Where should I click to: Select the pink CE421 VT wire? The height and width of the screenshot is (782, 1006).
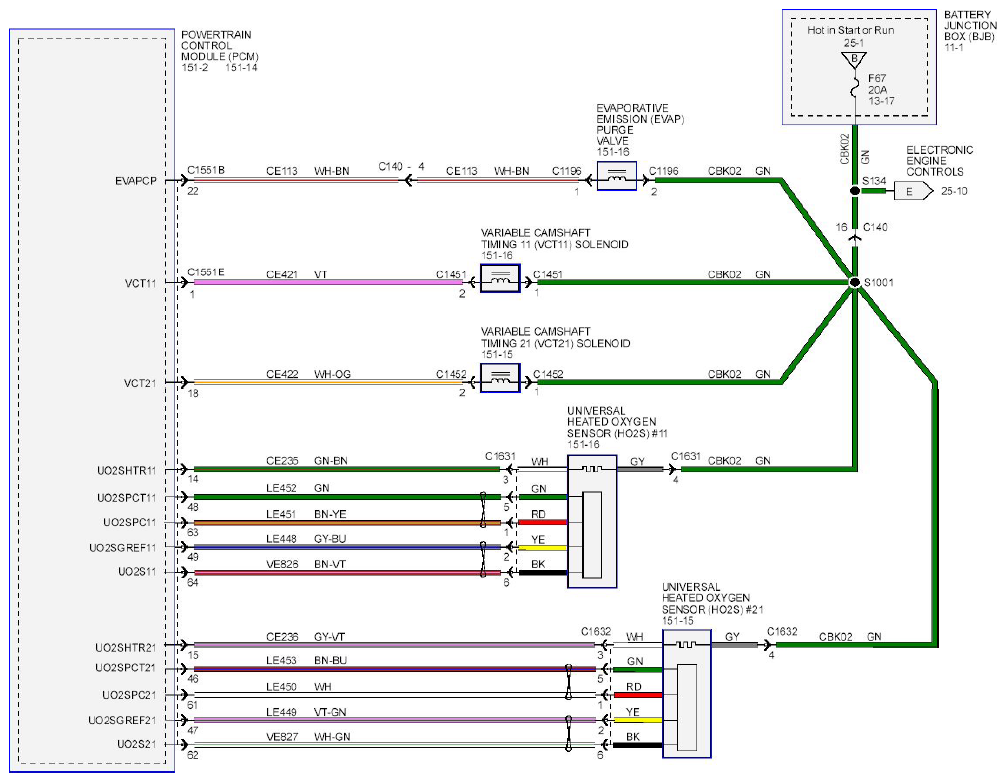(x=327, y=282)
